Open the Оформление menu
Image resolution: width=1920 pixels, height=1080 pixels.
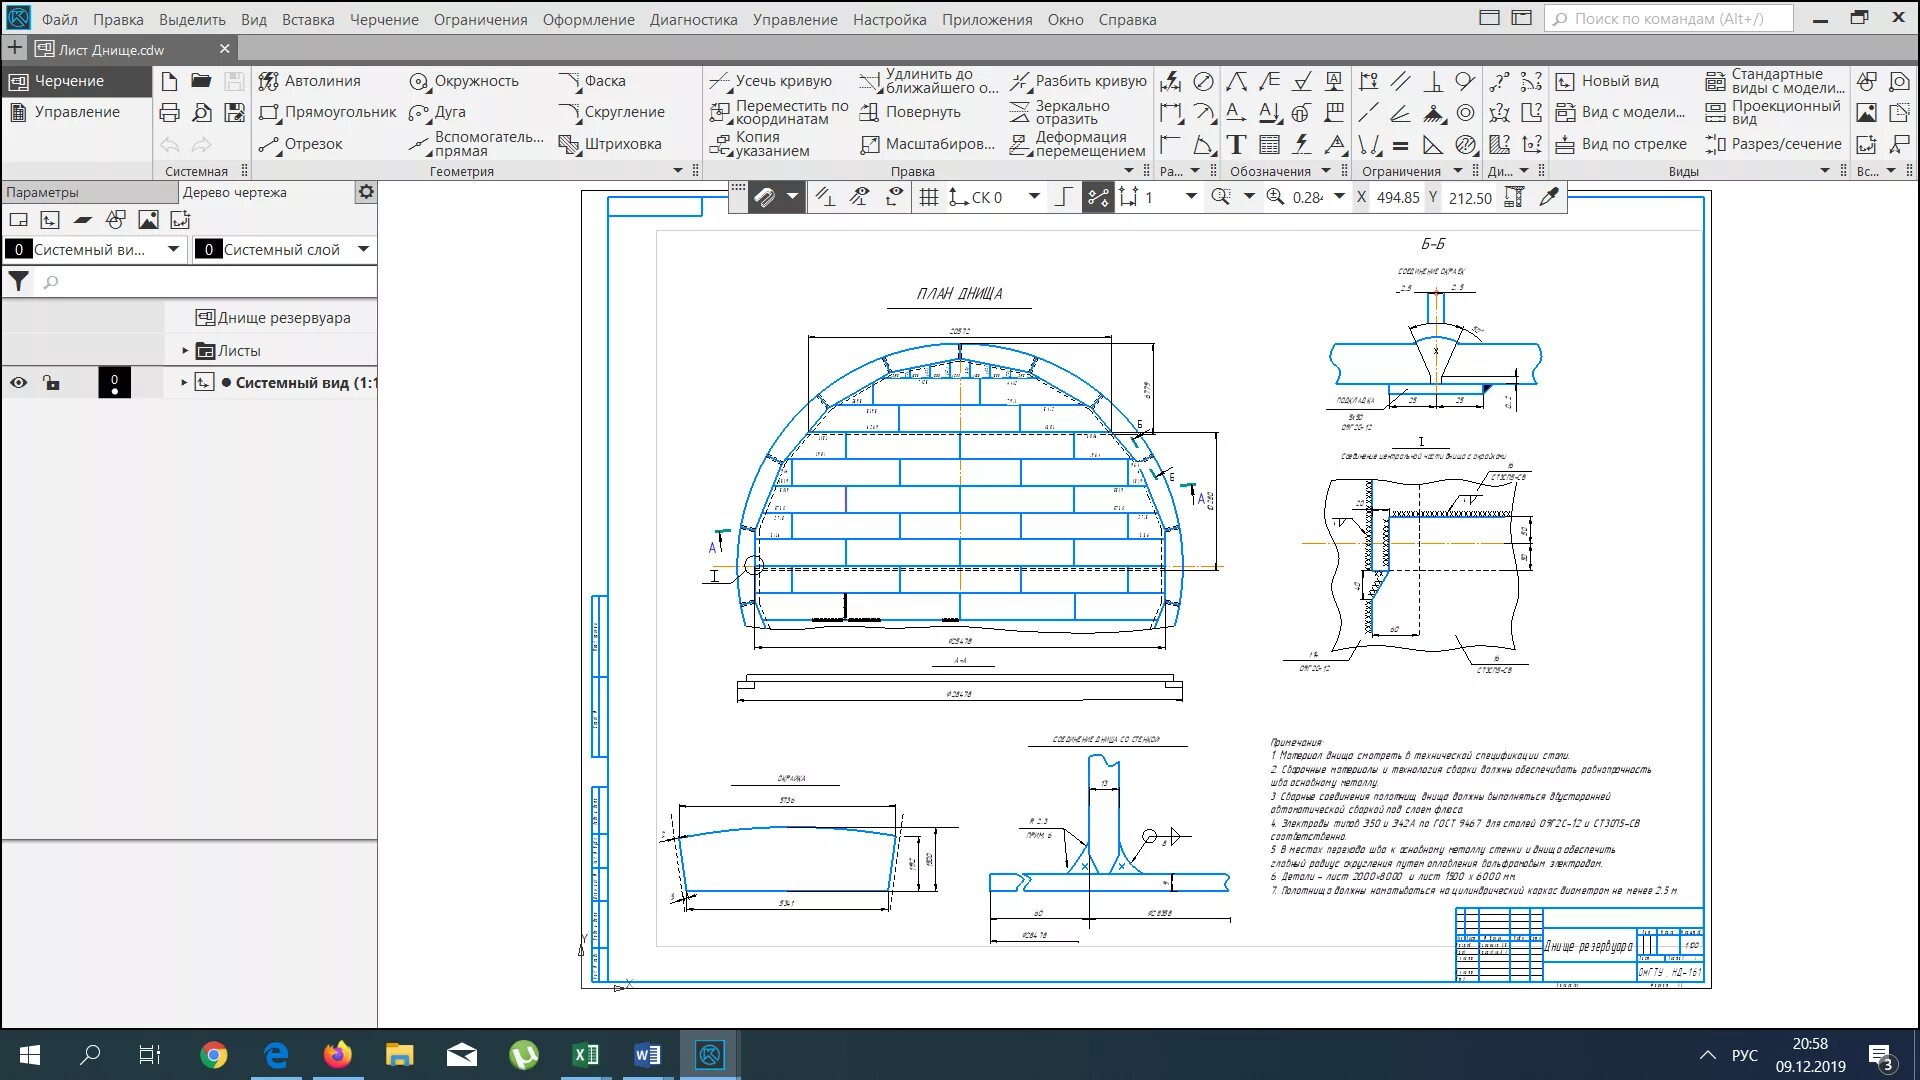click(x=588, y=19)
